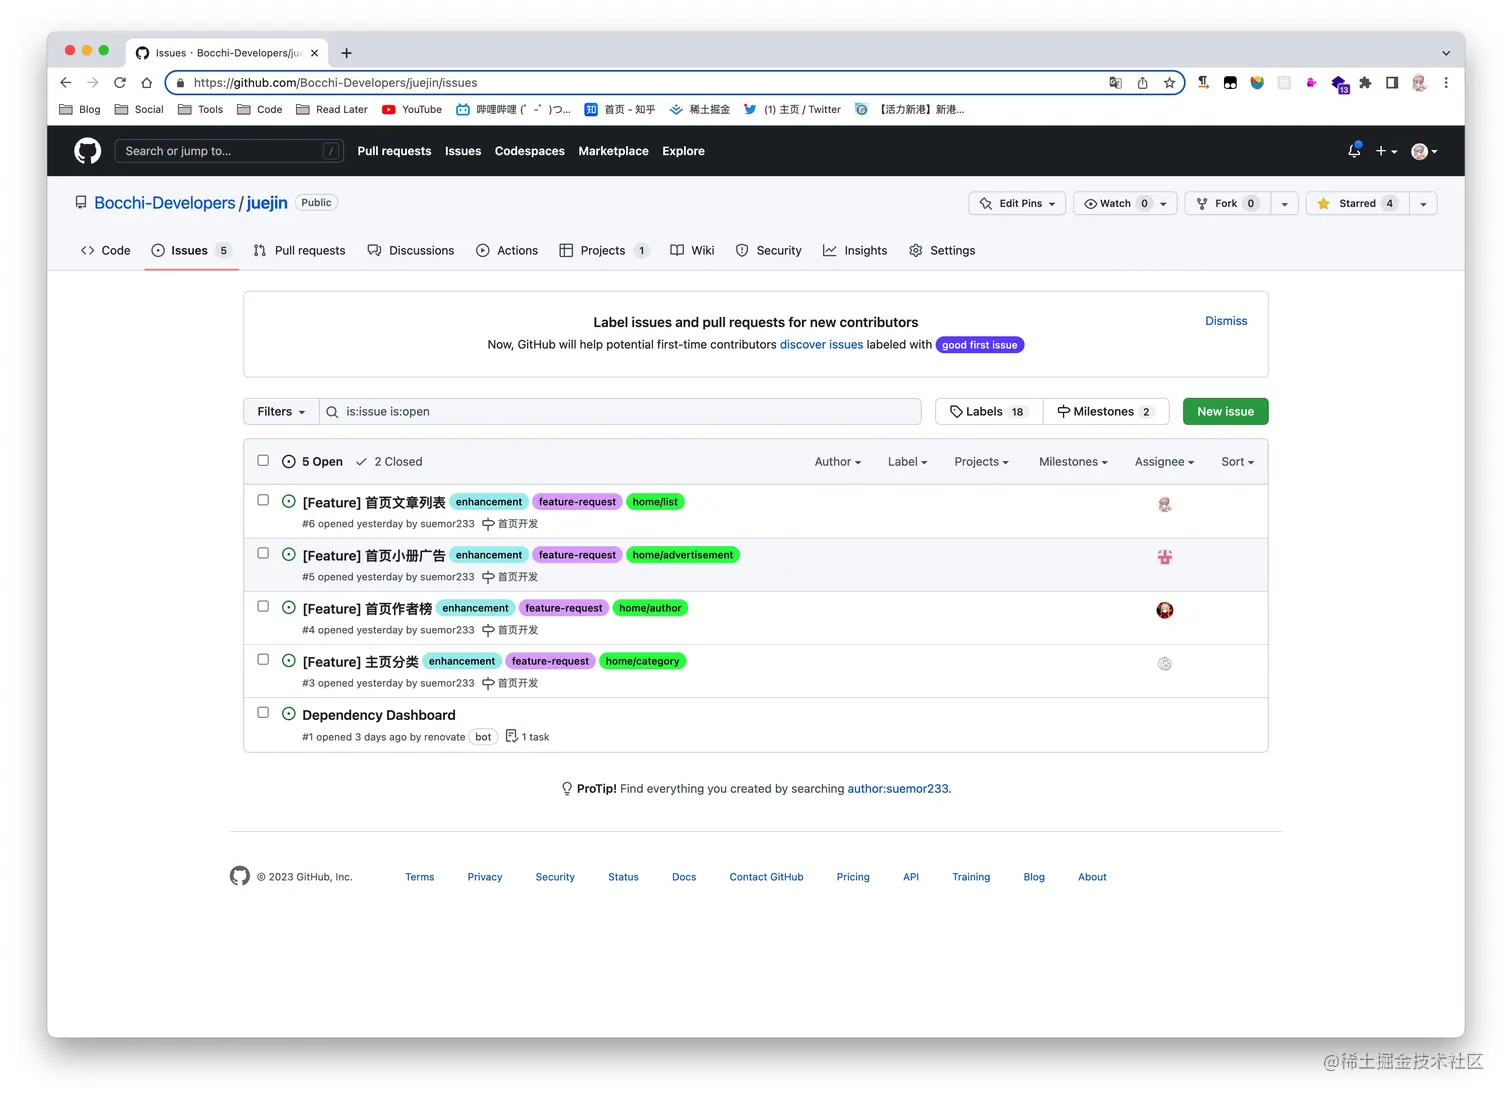Open Chrome three-dot menu
The height and width of the screenshot is (1100, 1512).
(1446, 83)
